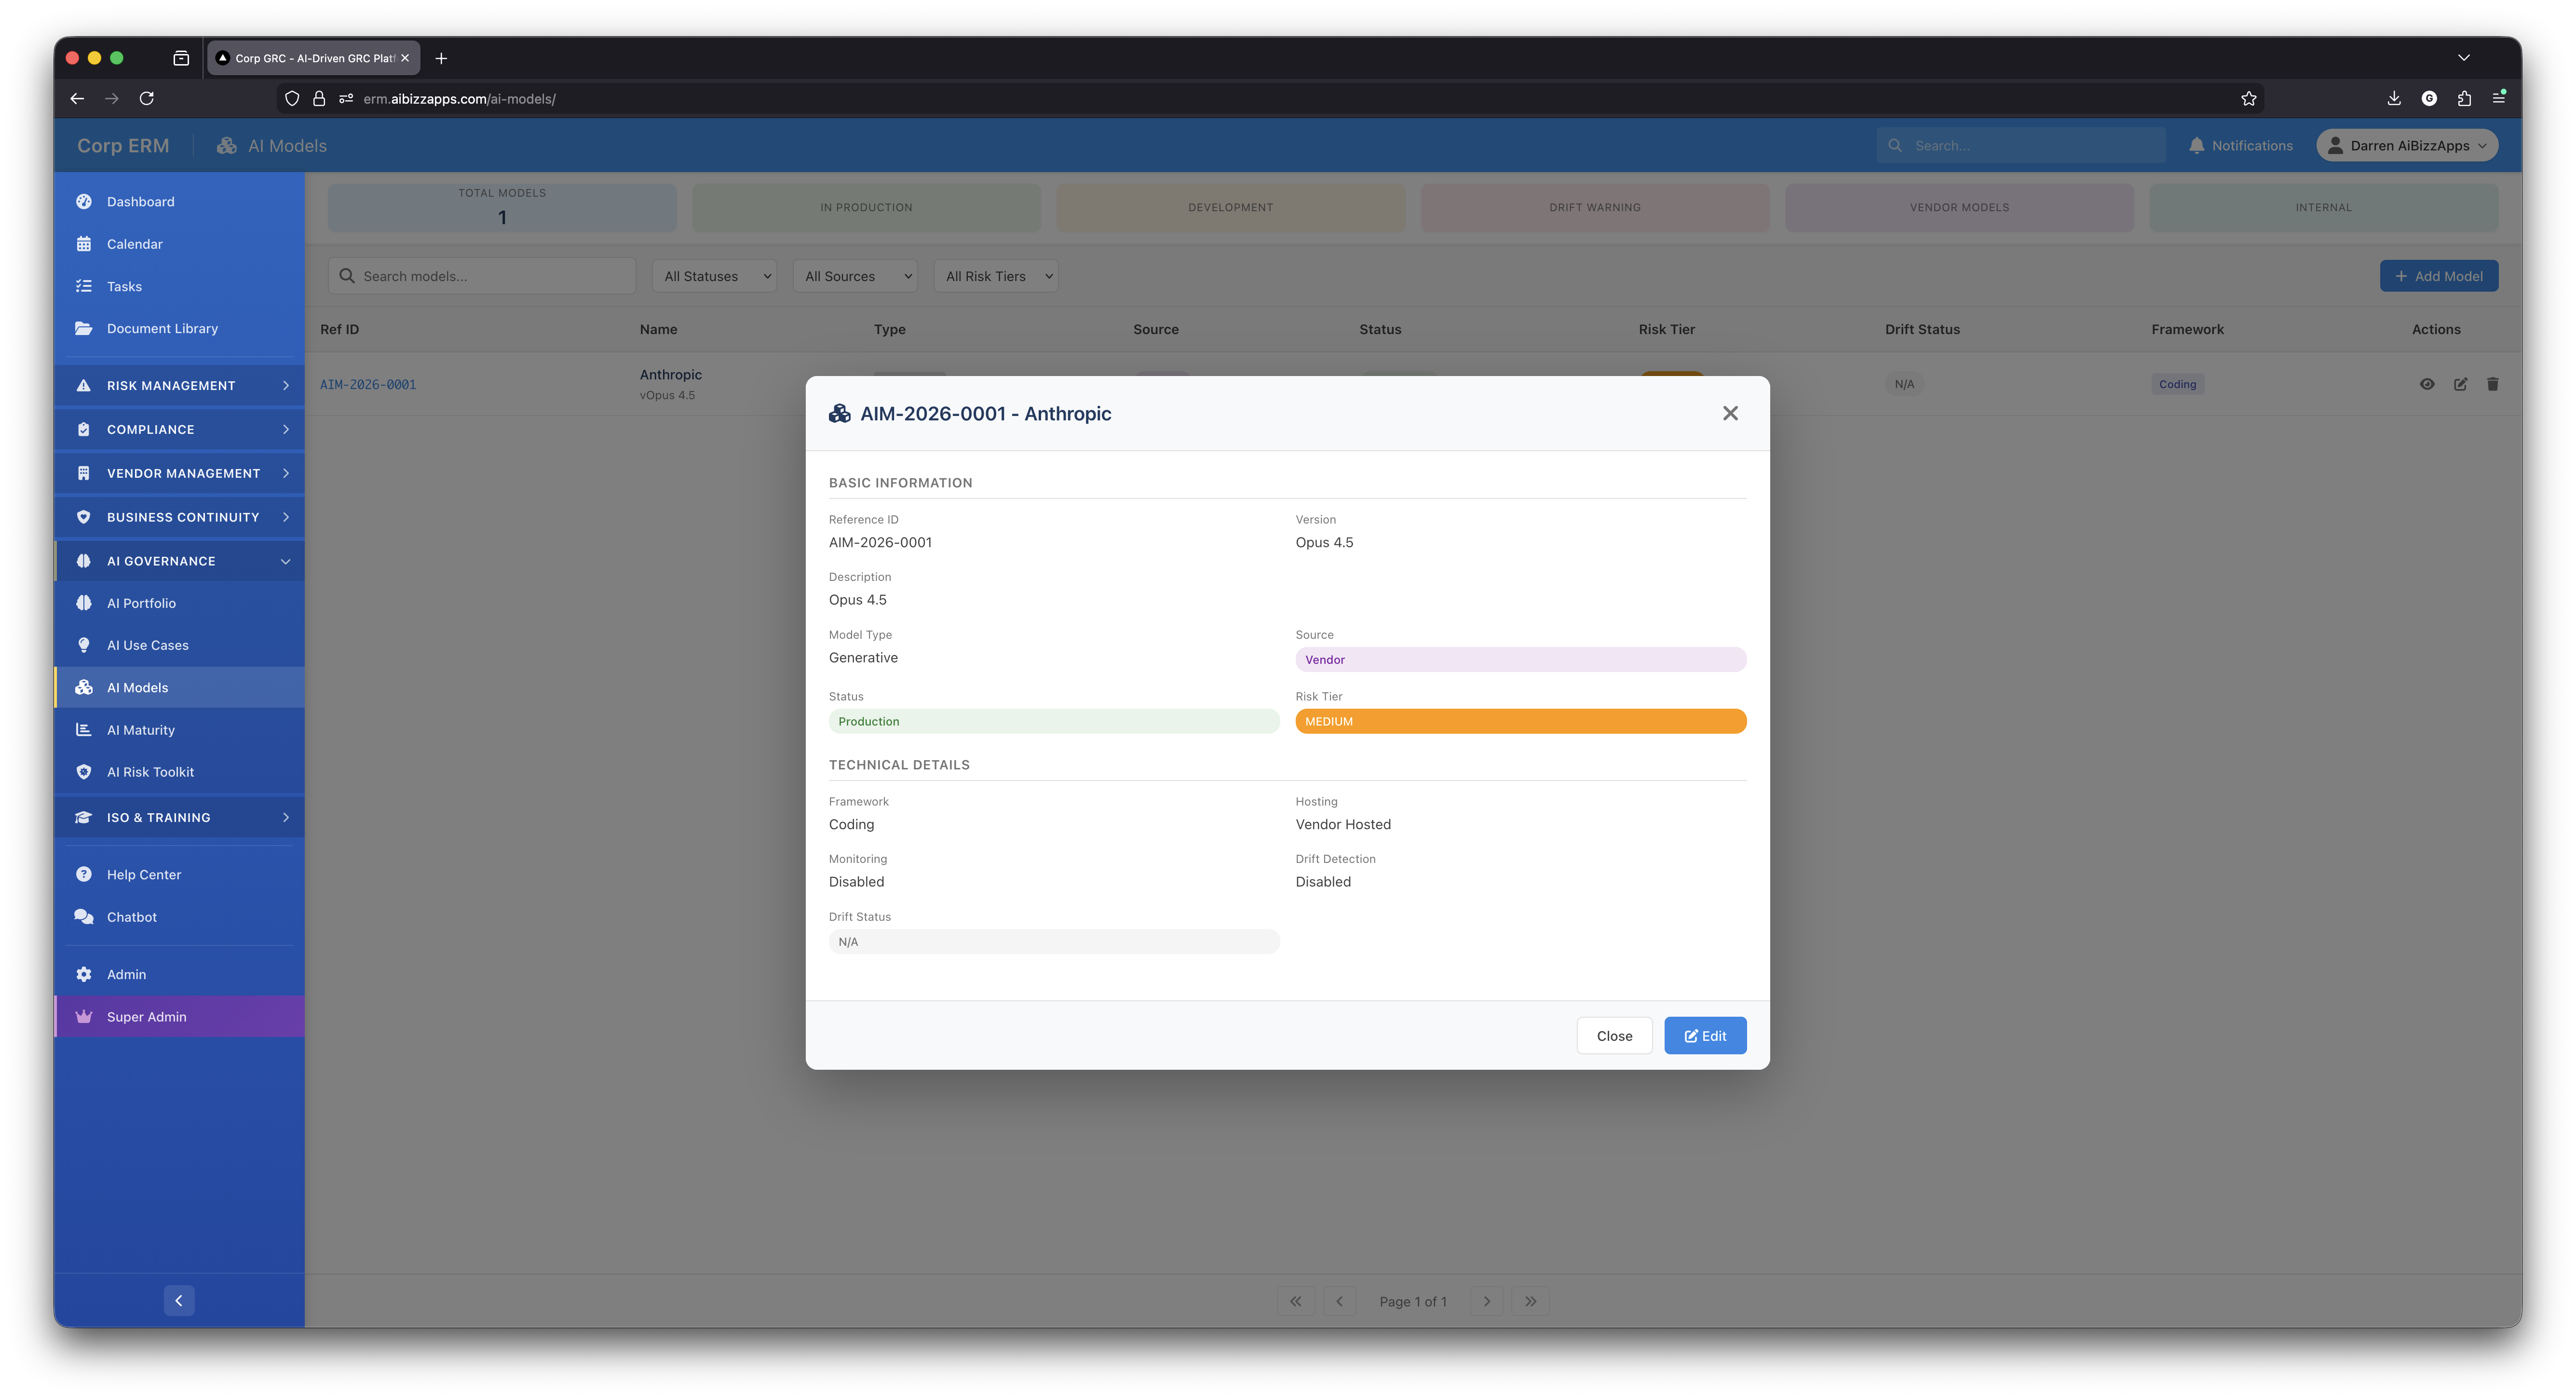Open AI Maturity from sidebar

(x=140, y=730)
